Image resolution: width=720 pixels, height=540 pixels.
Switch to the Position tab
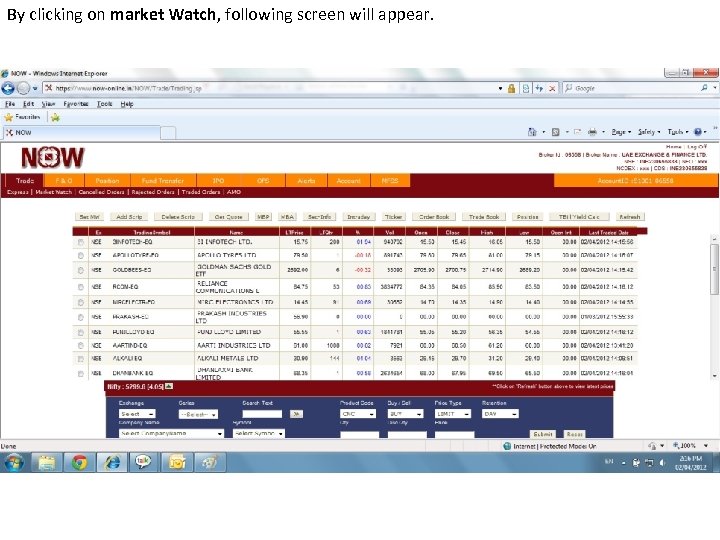(x=107, y=180)
